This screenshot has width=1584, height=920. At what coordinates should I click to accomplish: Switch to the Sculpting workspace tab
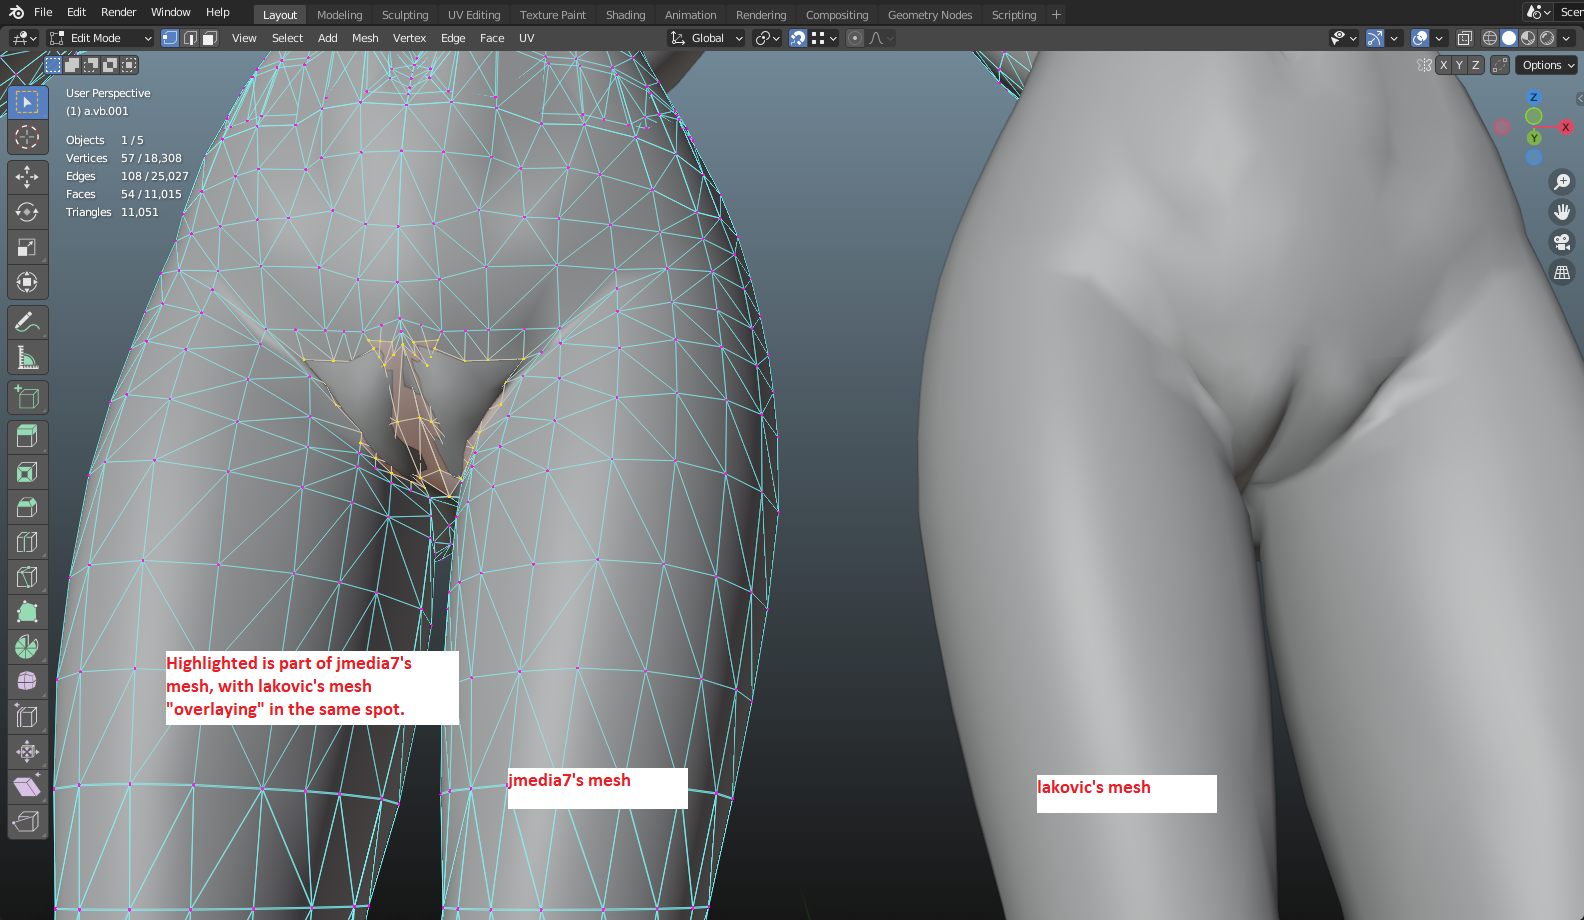point(405,15)
